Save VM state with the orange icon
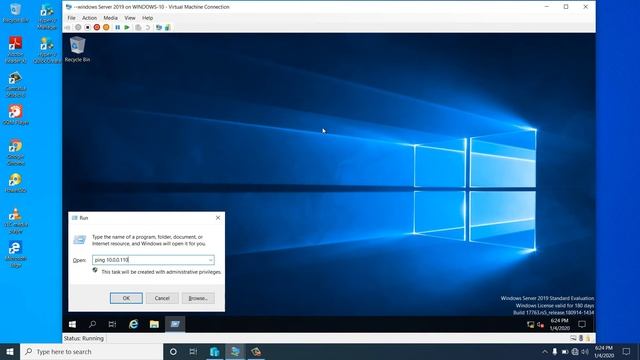 pyautogui.click(x=106, y=27)
